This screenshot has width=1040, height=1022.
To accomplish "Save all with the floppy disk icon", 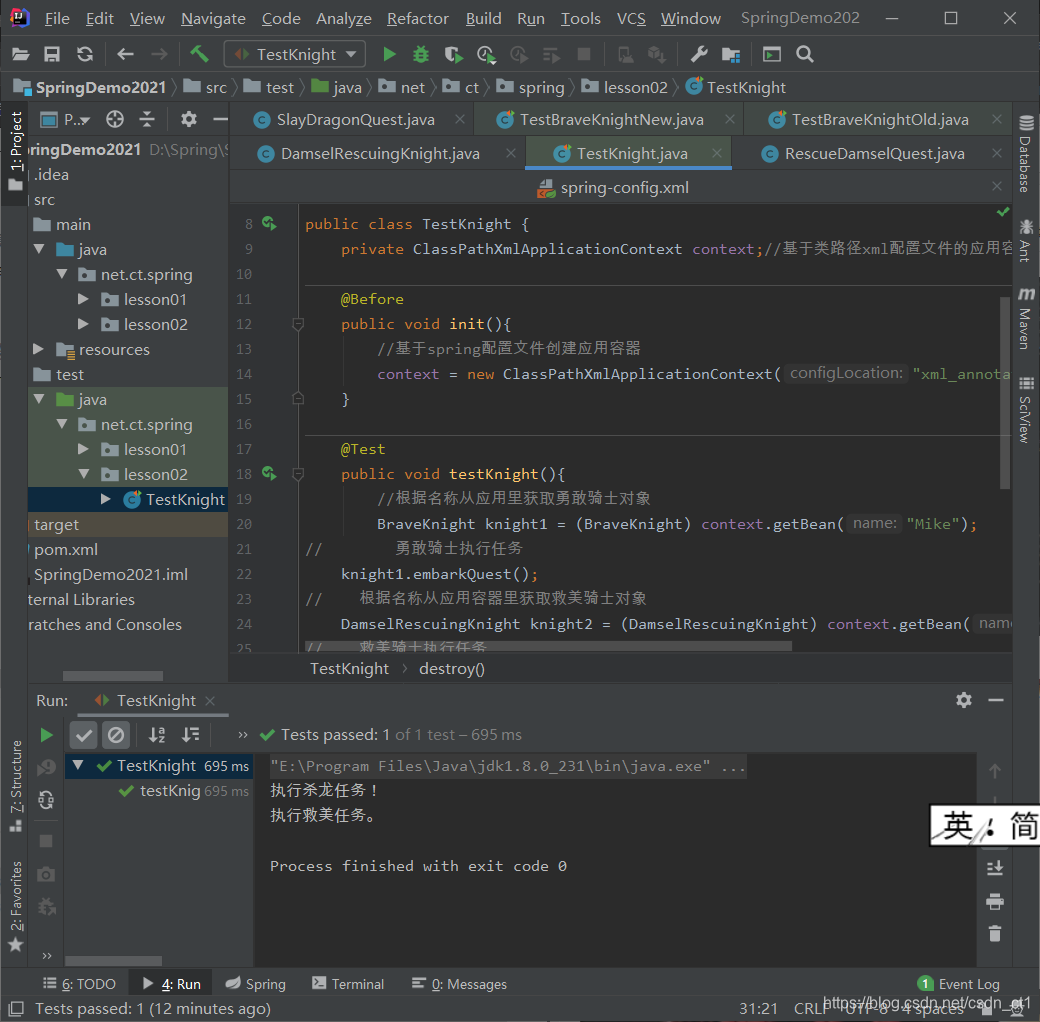I will (52, 54).
